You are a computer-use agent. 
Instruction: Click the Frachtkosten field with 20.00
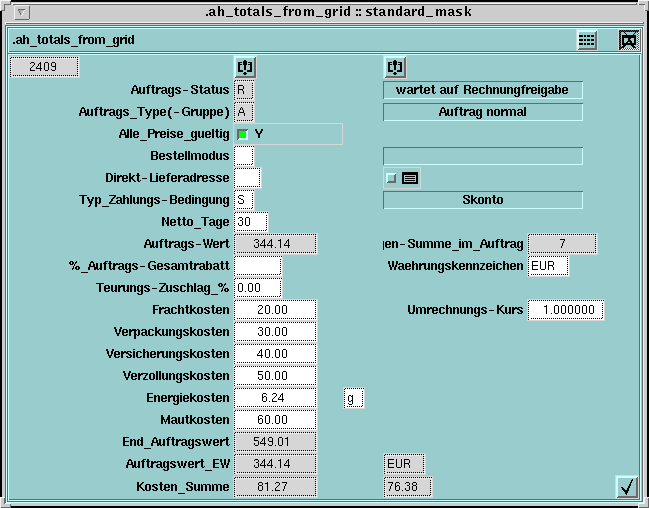tap(275, 310)
